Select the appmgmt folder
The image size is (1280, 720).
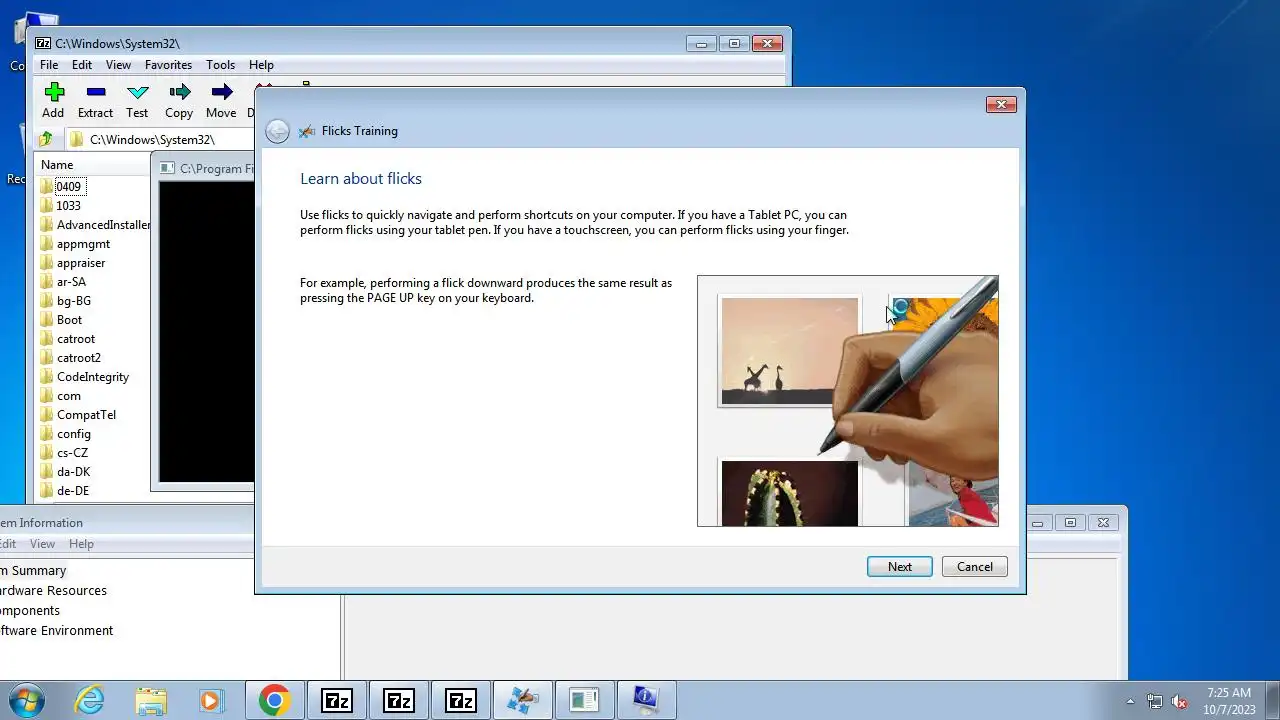(83, 243)
